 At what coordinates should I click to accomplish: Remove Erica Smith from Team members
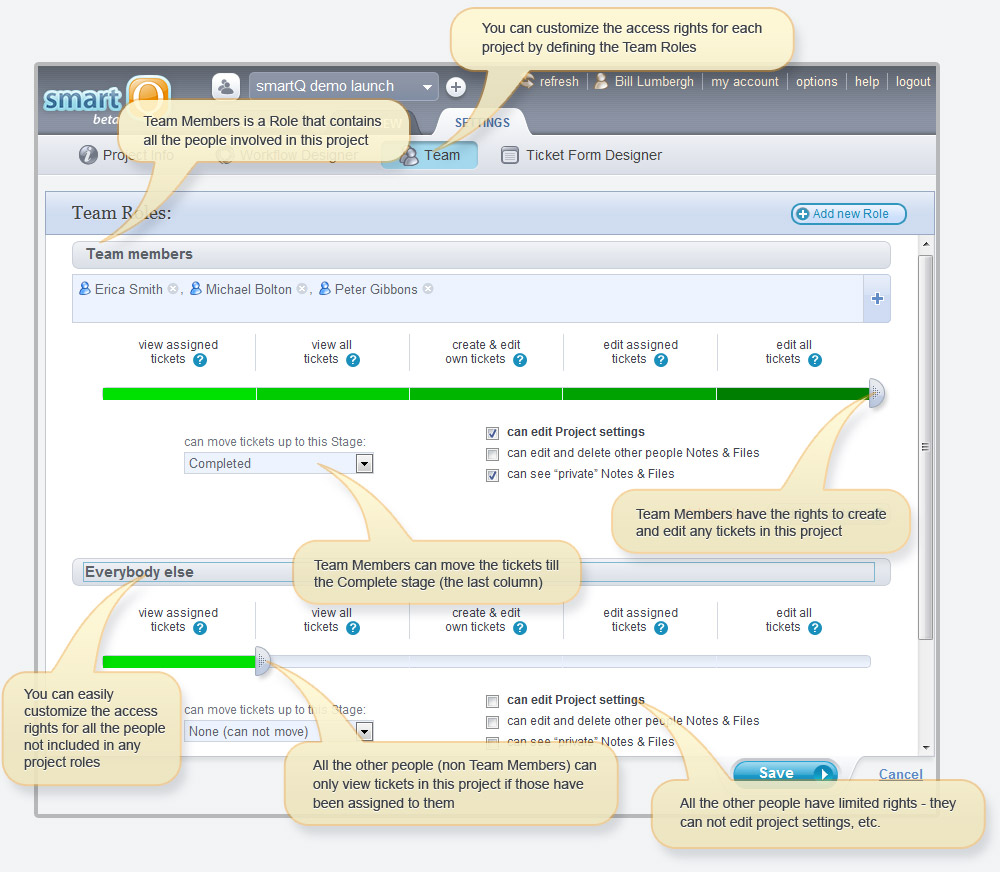point(173,289)
